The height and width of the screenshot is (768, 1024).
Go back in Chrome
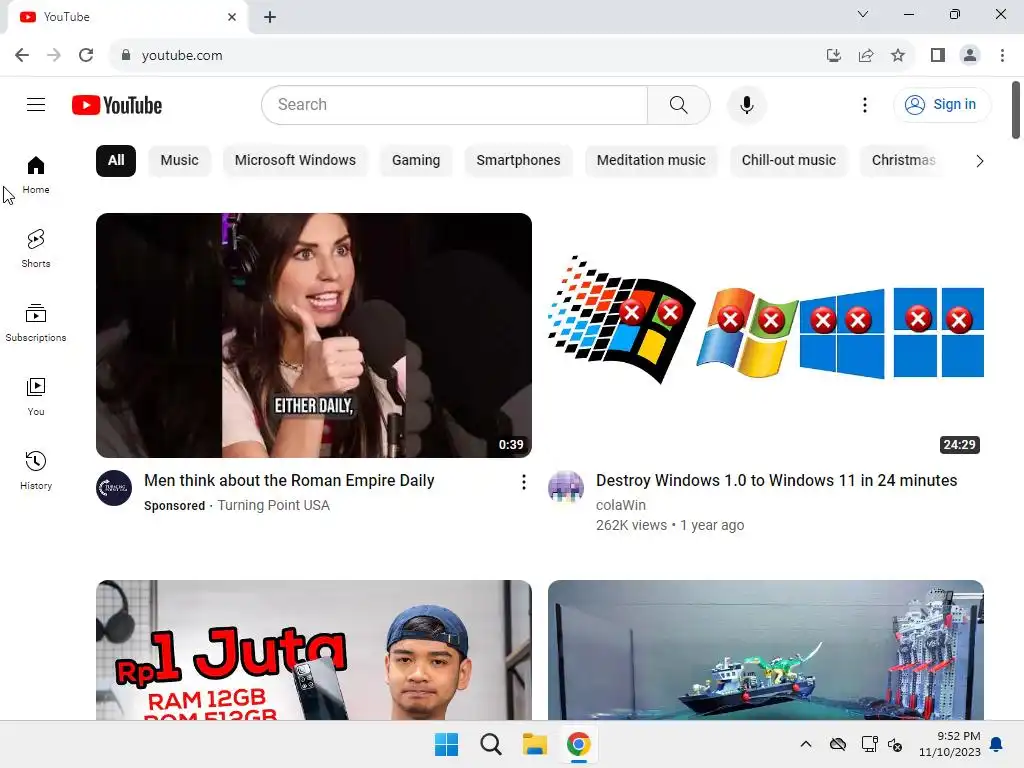click(22, 56)
